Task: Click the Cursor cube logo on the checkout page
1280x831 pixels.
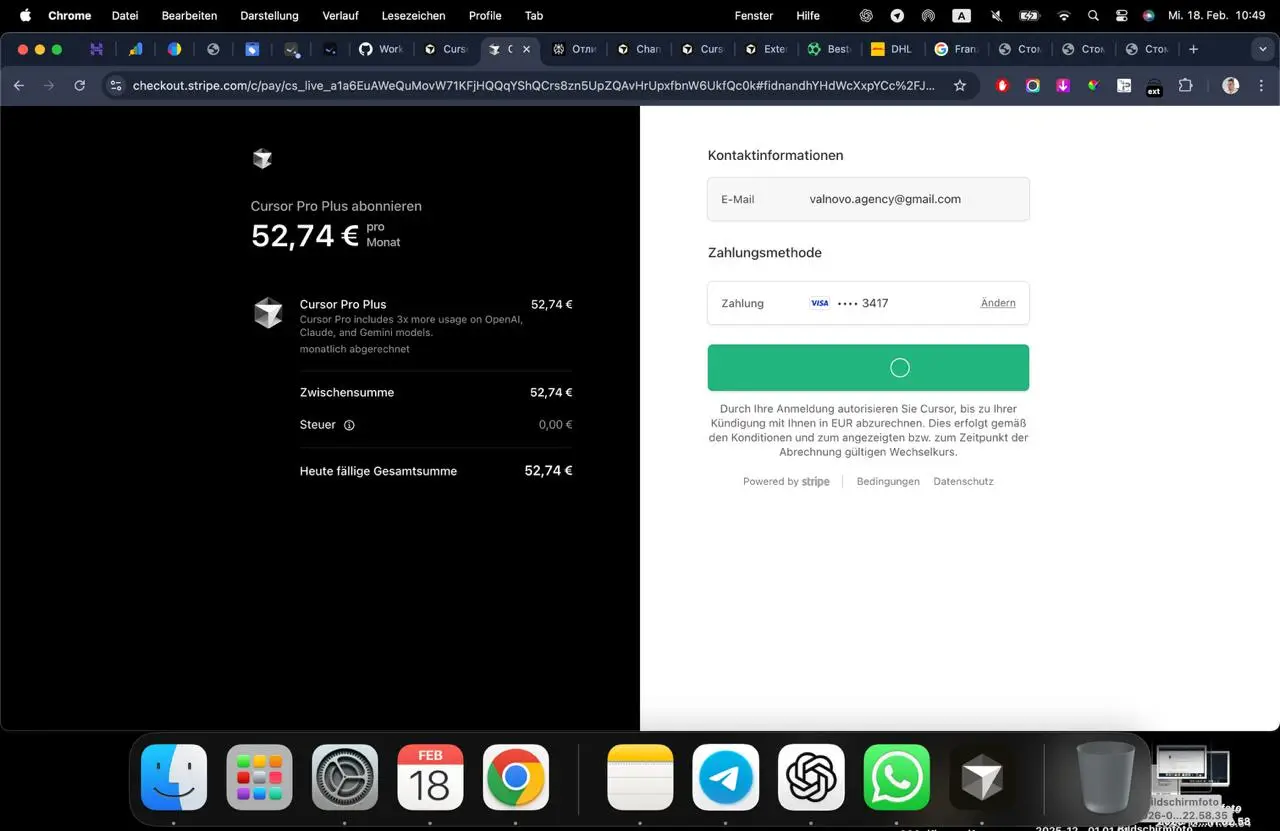Action: (x=262, y=158)
